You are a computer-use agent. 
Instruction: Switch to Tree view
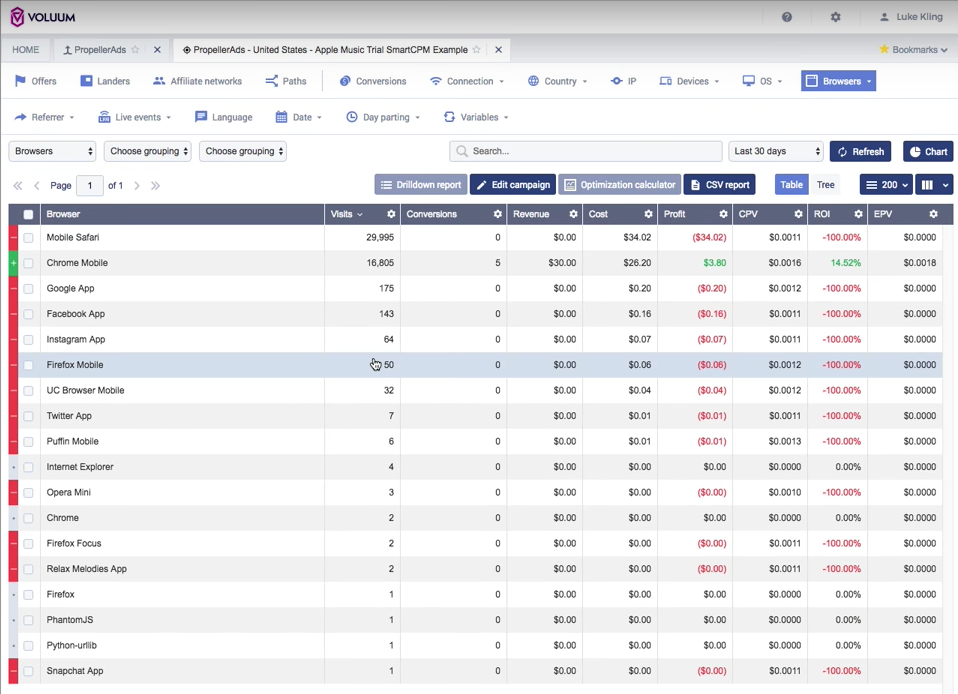coord(825,184)
